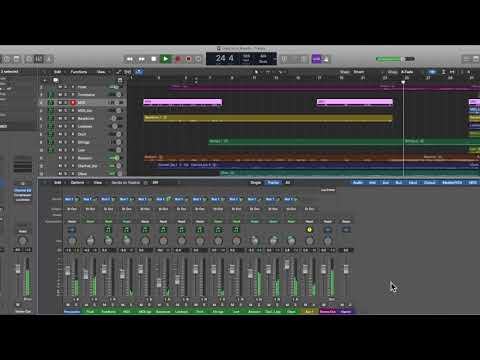The height and width of the screenshot is (360, 480).
Task: Open the Drag X-Fade pop-up menu
Action: pyautogui.click(x=407, y=72)
